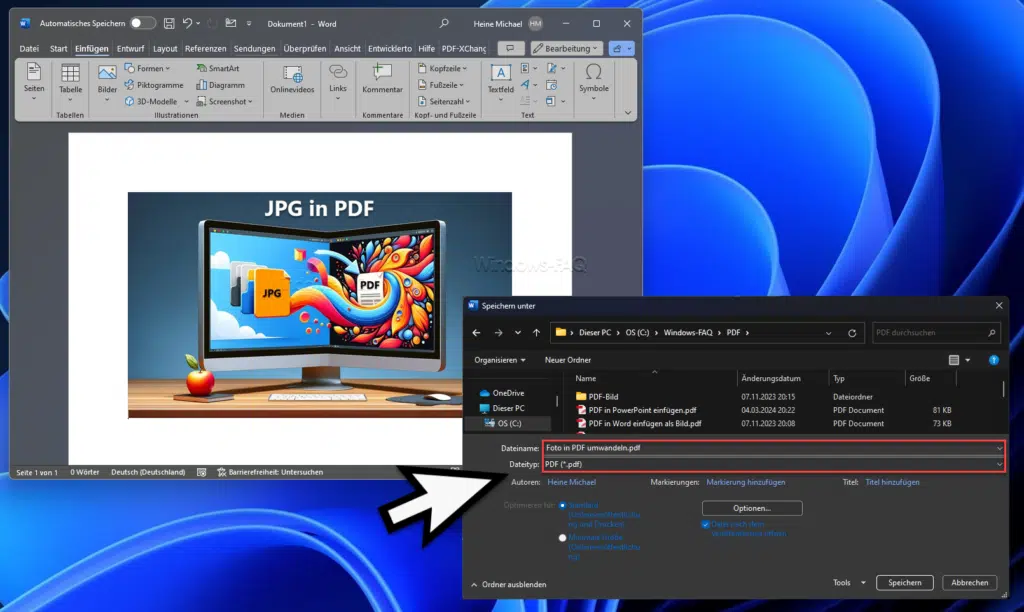Open the Referenzen ribbon tab
1024x612 pixels.
(x=205, y=48)
